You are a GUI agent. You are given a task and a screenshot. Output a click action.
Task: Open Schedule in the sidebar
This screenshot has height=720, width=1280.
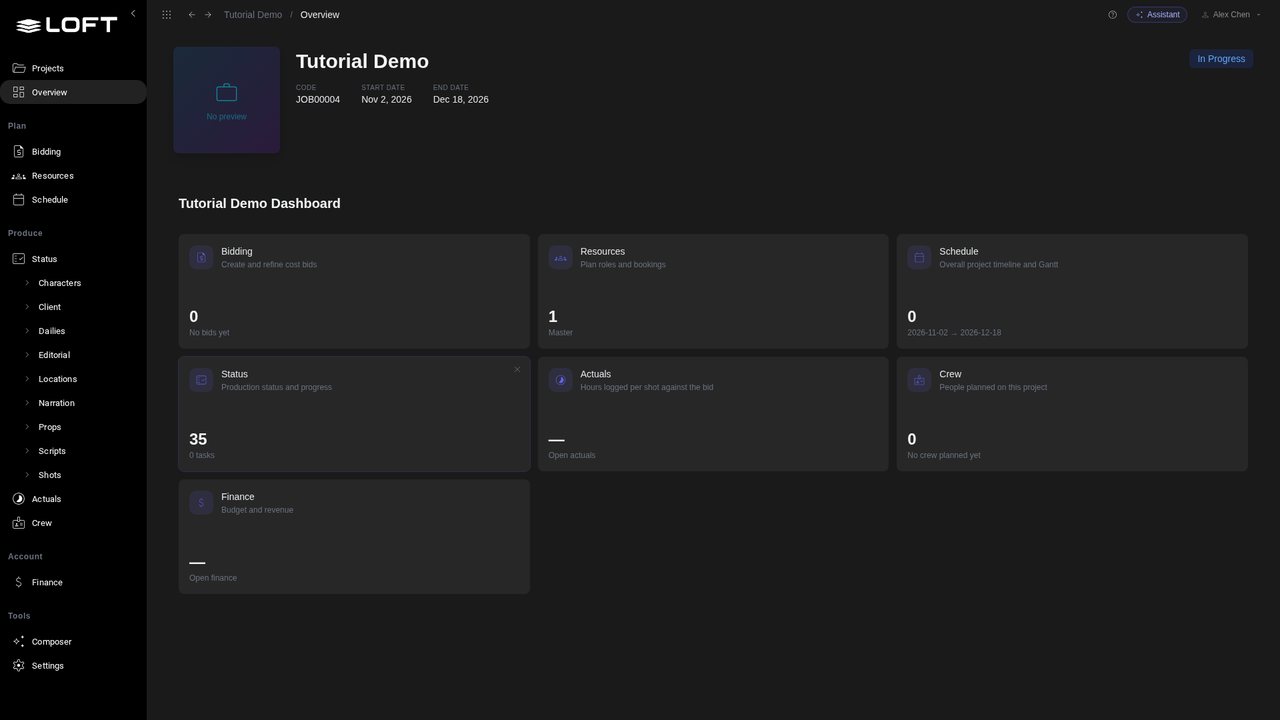pos(73,200)
